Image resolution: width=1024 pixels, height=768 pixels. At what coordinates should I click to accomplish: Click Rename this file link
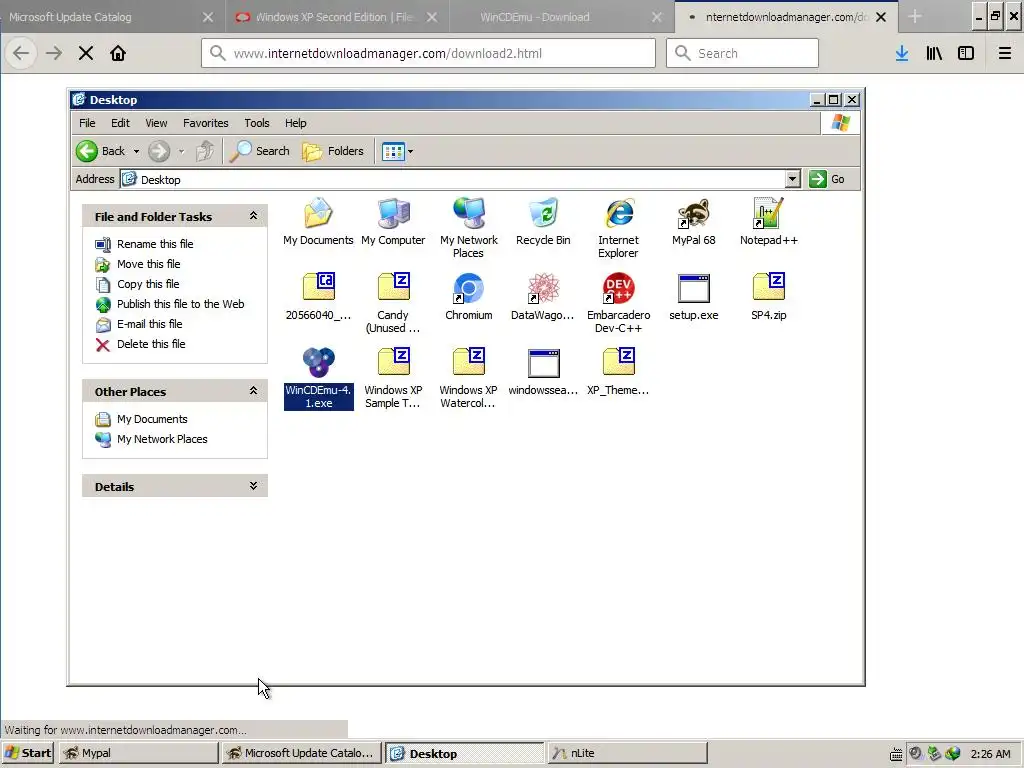(155, 244)
